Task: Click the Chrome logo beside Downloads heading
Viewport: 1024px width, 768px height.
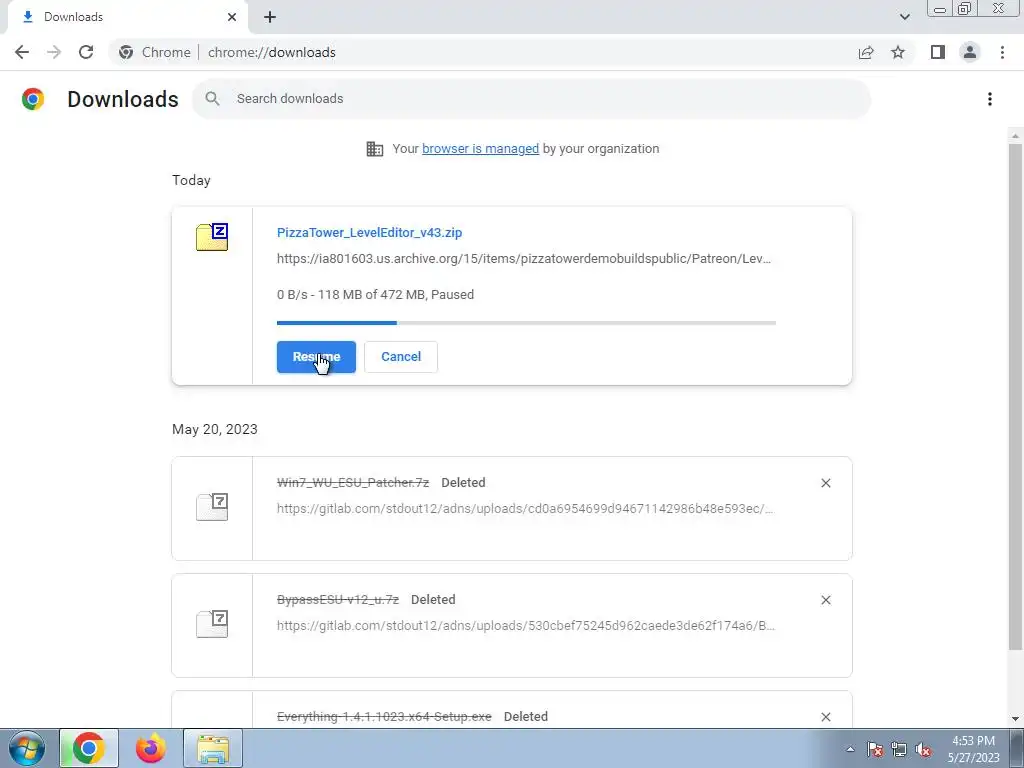Action: coord(33,99)
